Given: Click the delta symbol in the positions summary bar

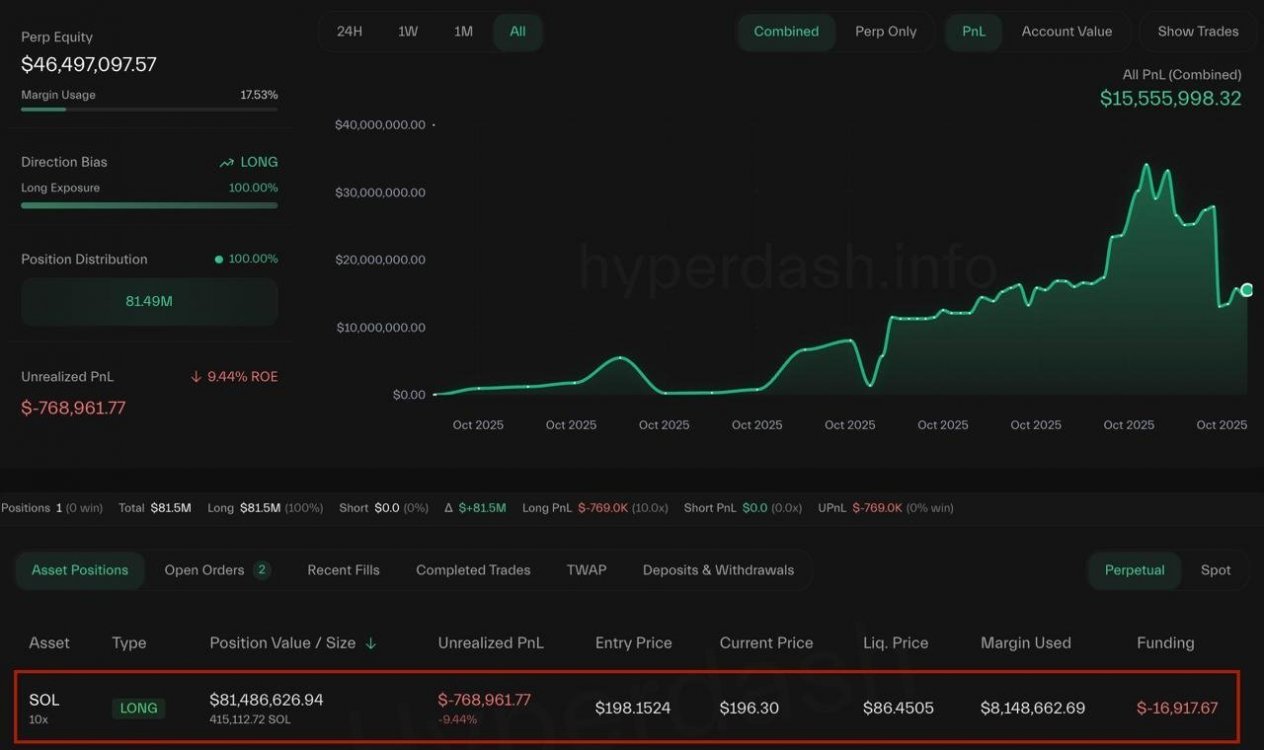Looking at the screenshot, I should [449, 508].
